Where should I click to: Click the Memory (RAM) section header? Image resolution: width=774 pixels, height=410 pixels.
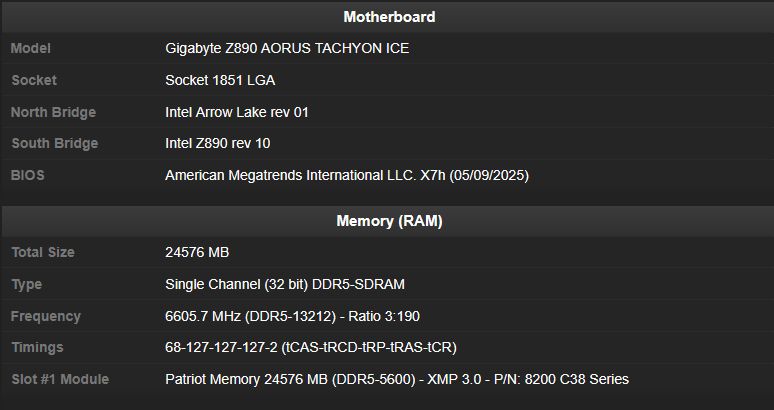389,221
